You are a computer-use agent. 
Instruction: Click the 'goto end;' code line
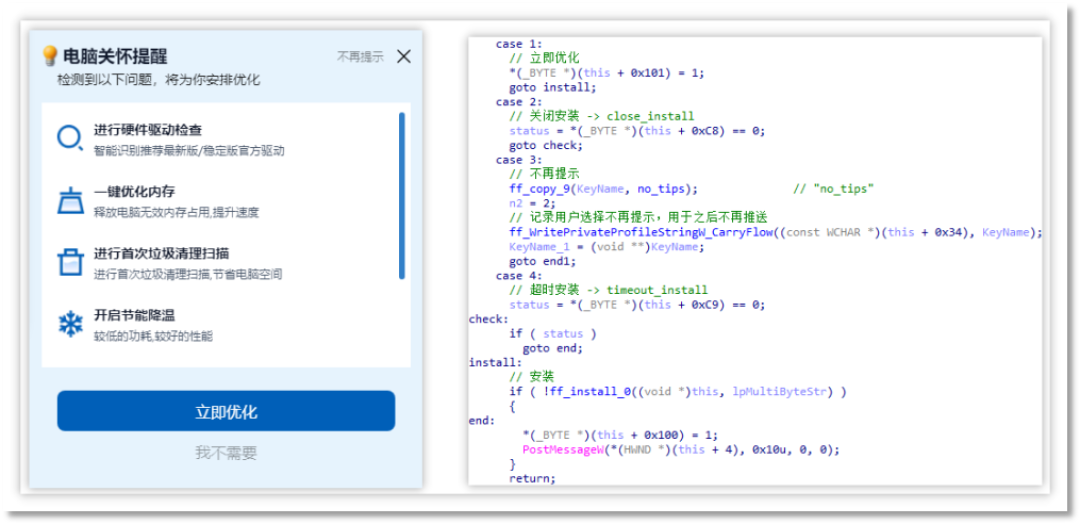click(x=553, y=348)
